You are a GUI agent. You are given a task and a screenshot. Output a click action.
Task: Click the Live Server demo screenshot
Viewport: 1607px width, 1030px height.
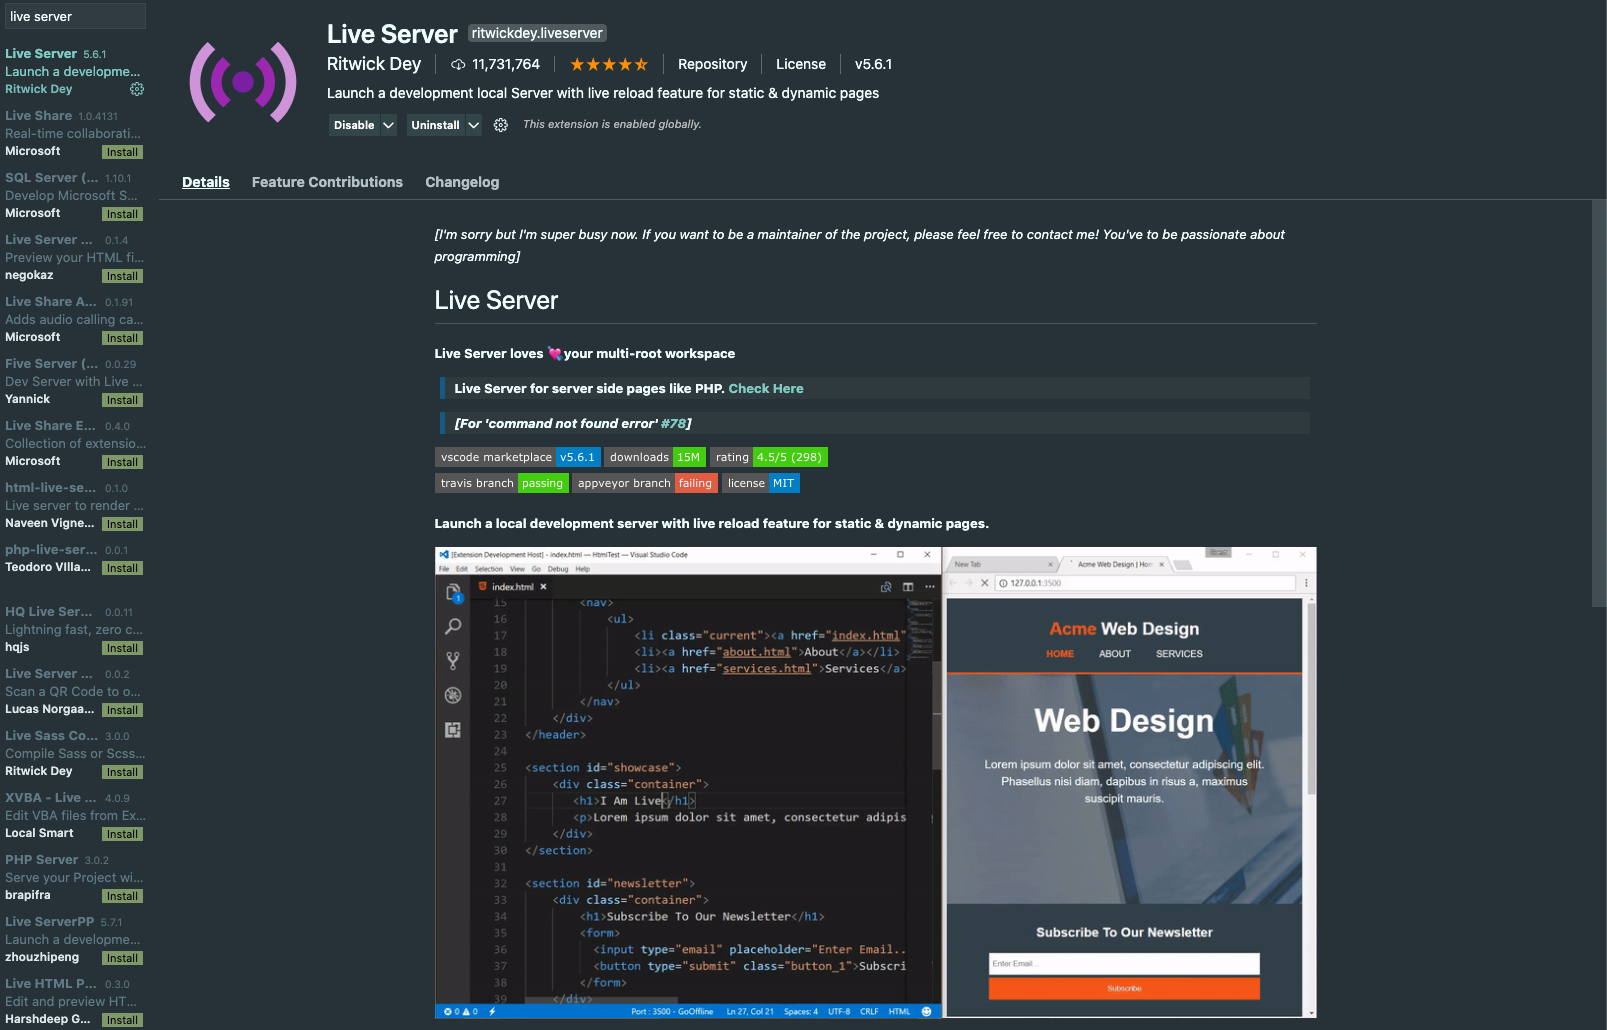[x=875, y=783]
